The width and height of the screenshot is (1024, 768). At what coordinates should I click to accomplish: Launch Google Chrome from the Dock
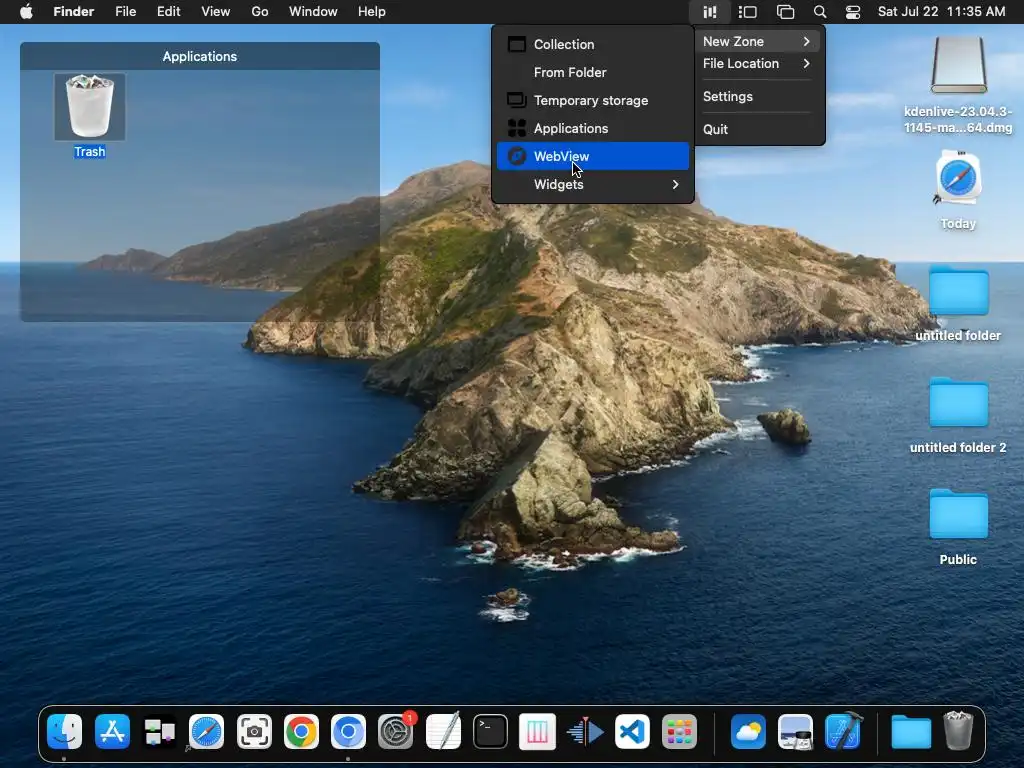(x=301, y=733)
